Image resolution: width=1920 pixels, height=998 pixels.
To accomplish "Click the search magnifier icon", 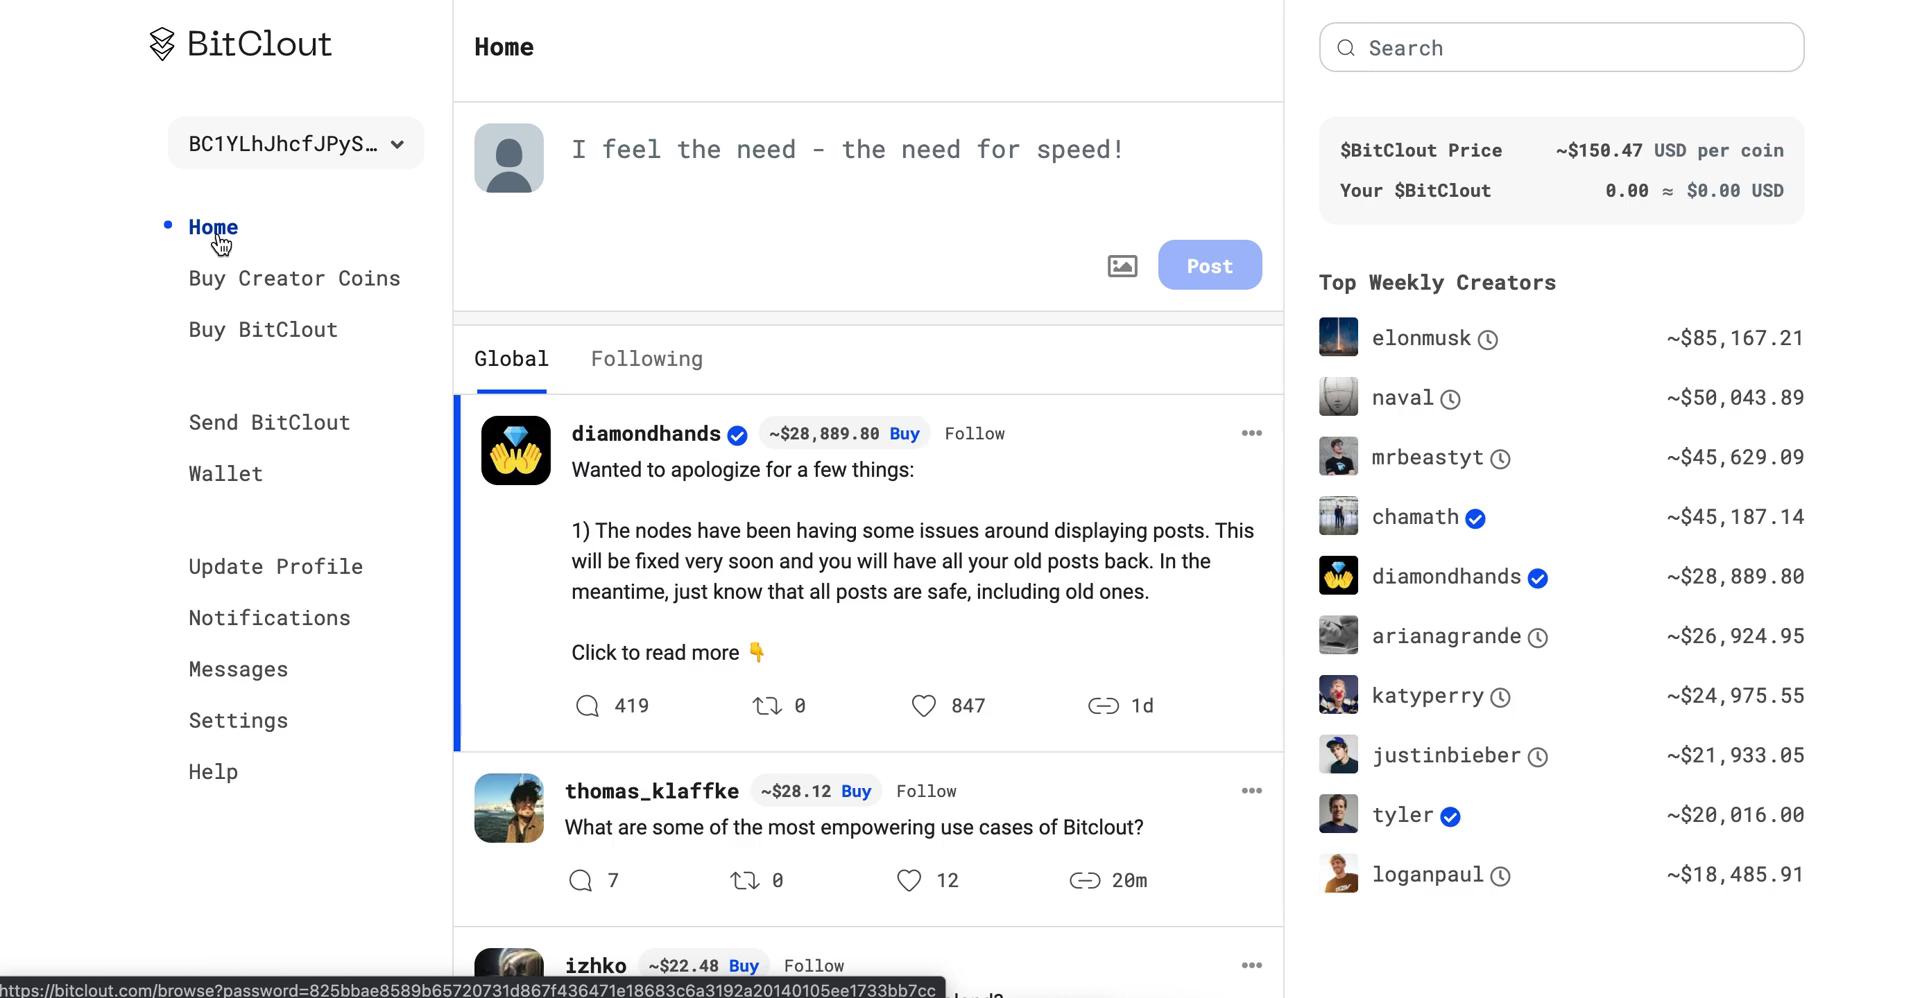I will coord(1345,47).
